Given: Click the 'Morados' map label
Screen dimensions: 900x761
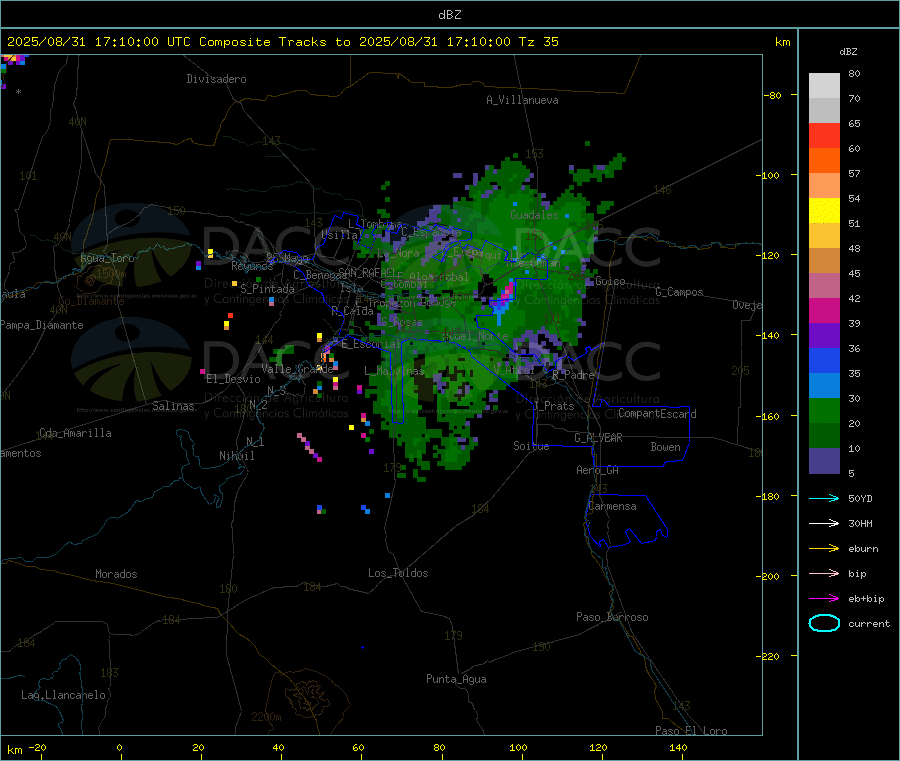Looking at the screenshot, I should (x=117, y=574).
